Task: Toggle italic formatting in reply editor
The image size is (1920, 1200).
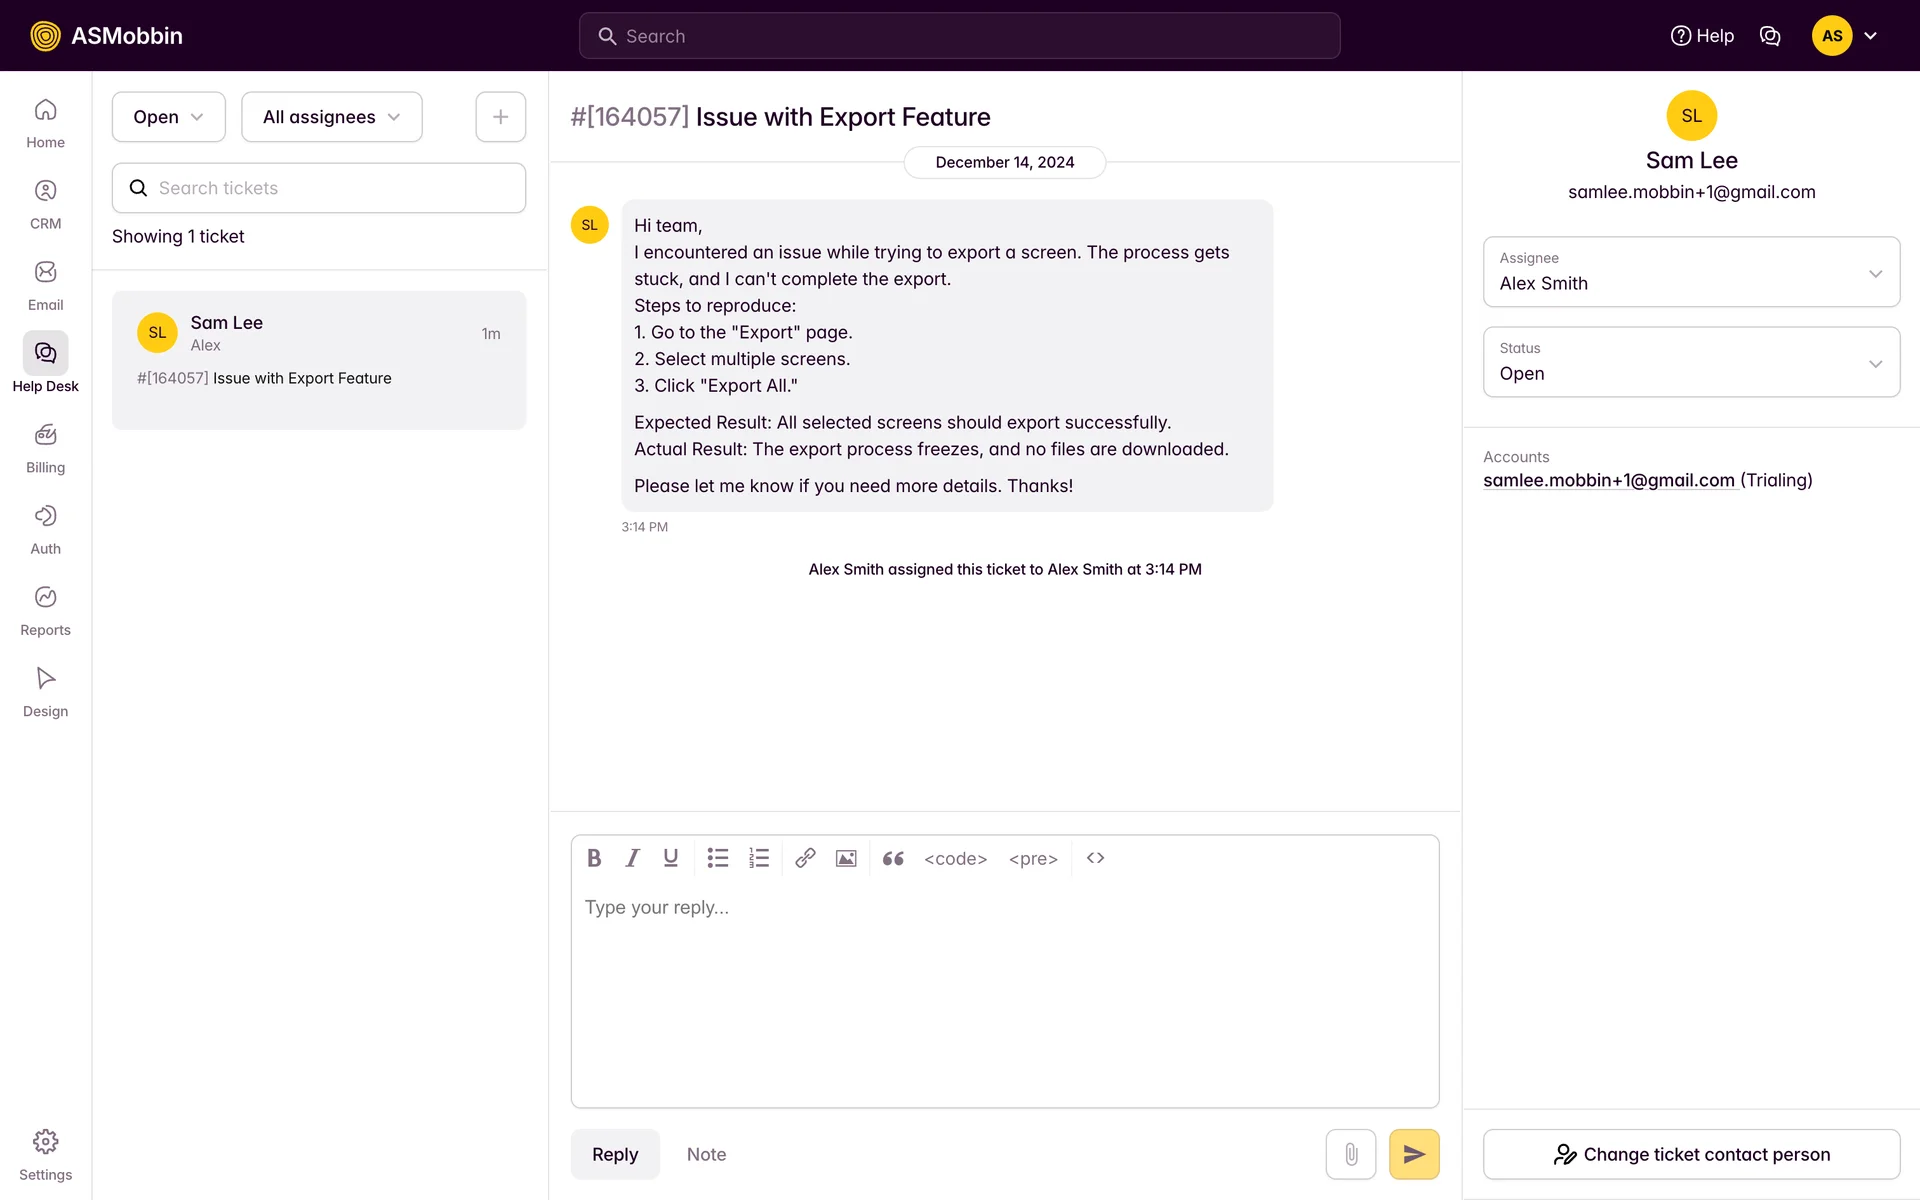Action: pyautogui.click(x=632, y=858)
